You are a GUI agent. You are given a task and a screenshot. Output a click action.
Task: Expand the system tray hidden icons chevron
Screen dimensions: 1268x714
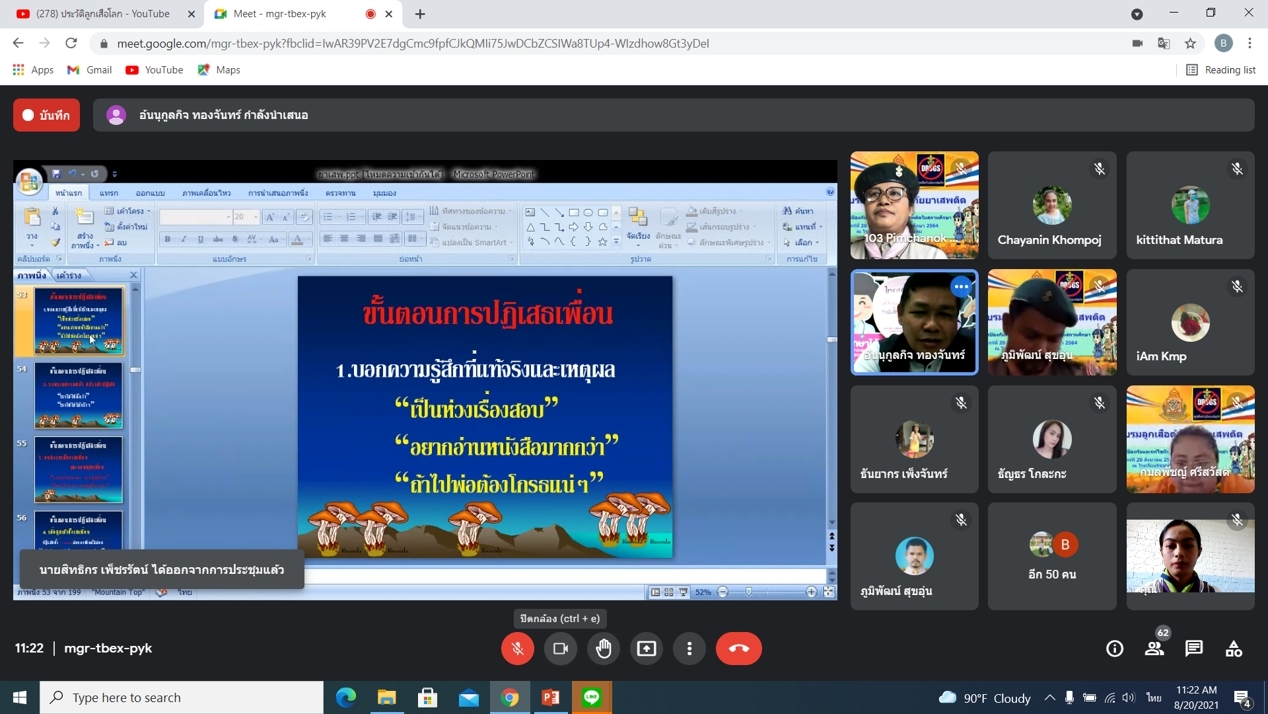pos(1049,697)
